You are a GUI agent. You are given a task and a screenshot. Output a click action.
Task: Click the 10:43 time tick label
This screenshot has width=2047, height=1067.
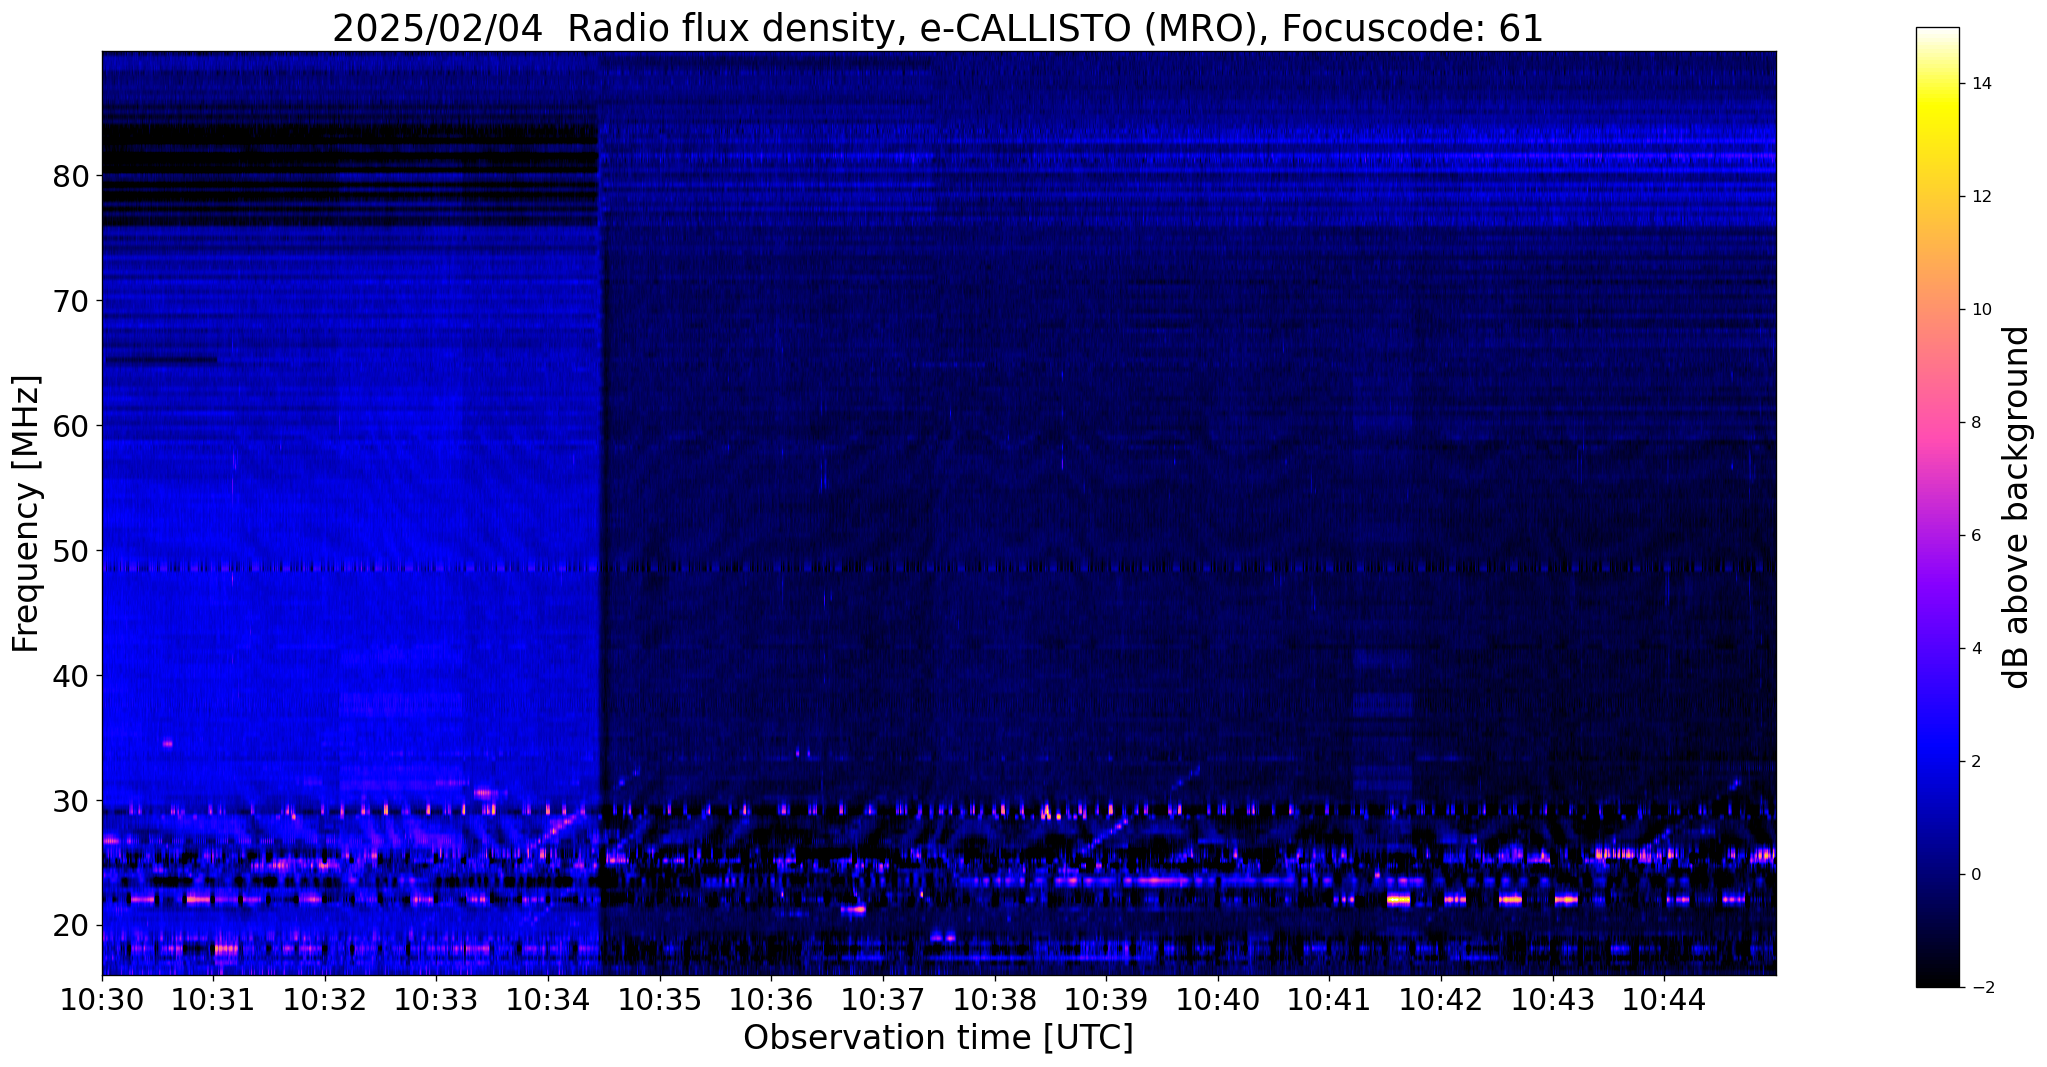pos(1552,999)
